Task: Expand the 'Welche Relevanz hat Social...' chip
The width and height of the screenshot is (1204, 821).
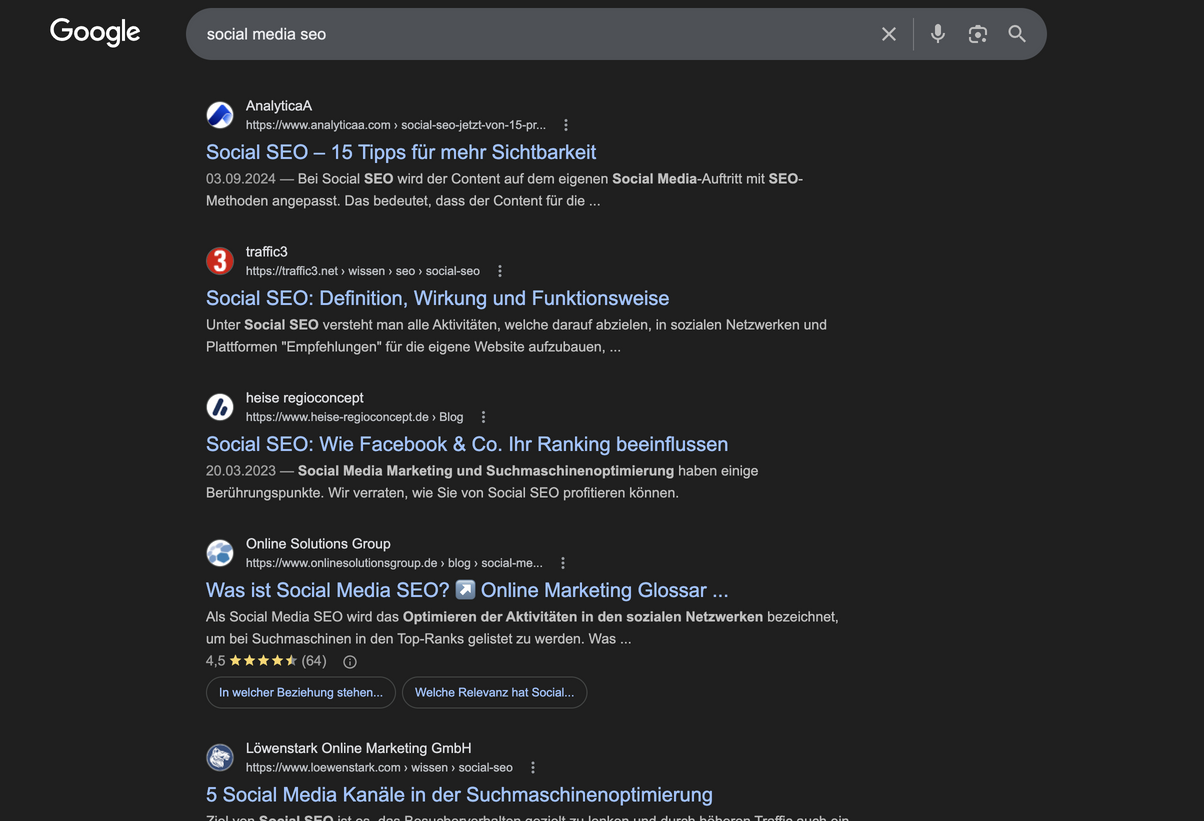Action: pos(494,692)
